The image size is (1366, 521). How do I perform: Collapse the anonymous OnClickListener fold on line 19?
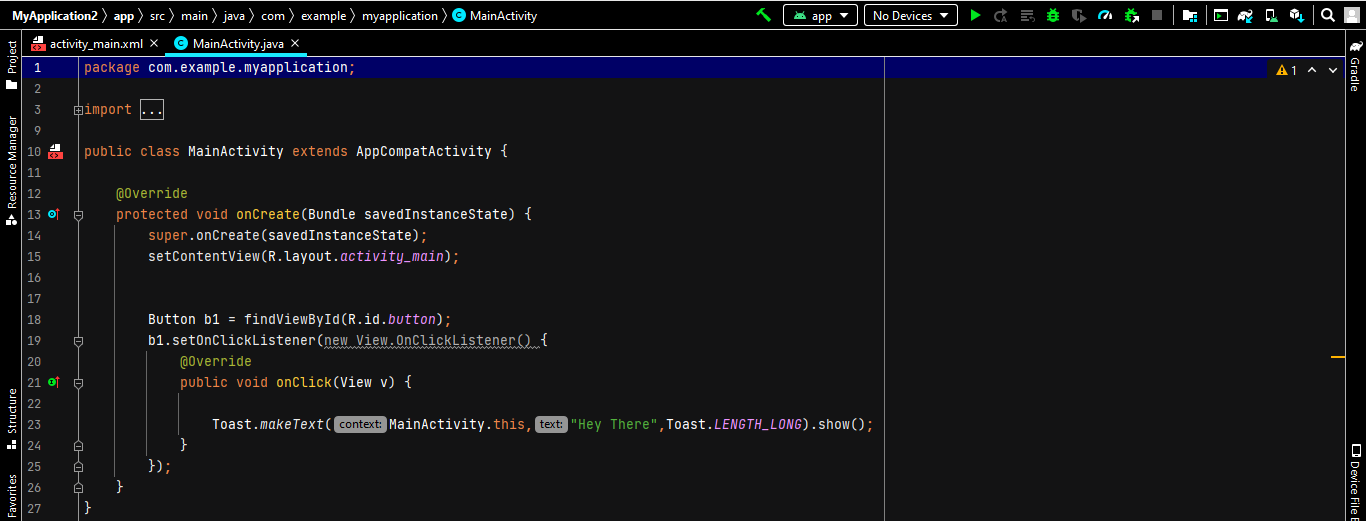click(x=78, y=341)
